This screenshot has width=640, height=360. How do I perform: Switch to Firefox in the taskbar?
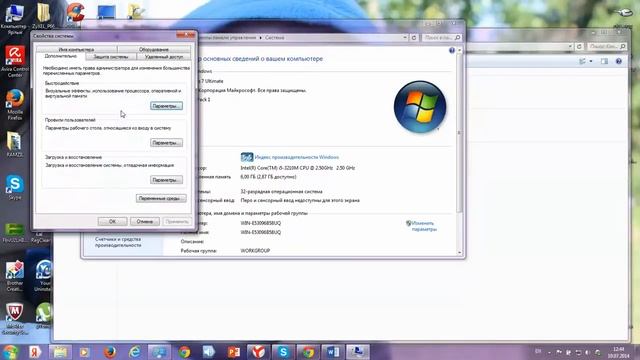(109, 352)
